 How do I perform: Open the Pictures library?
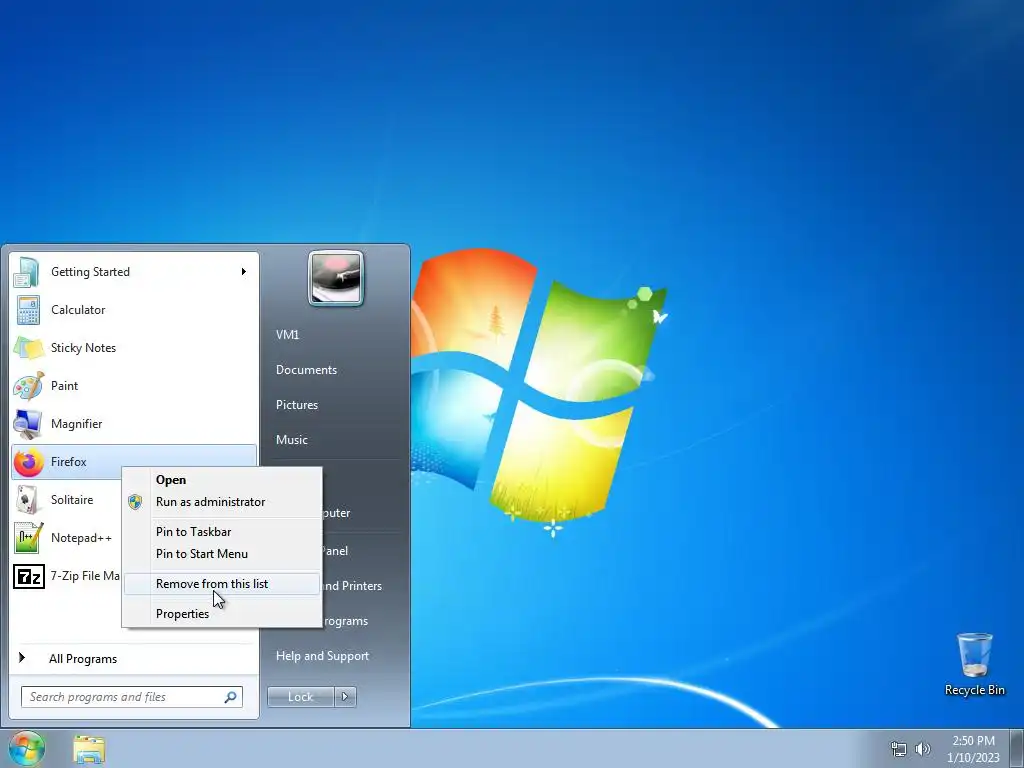tap(296, 405)
